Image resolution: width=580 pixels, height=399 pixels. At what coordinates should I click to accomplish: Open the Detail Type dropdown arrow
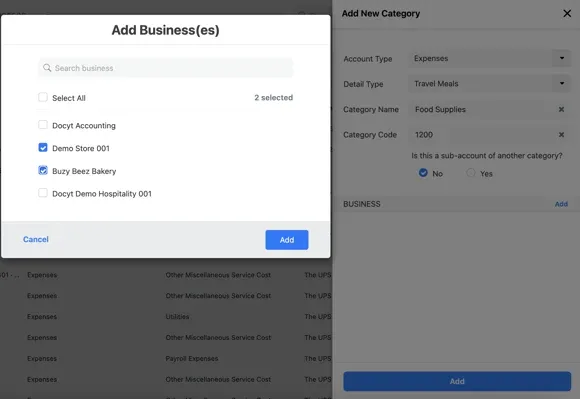[562, 83]
